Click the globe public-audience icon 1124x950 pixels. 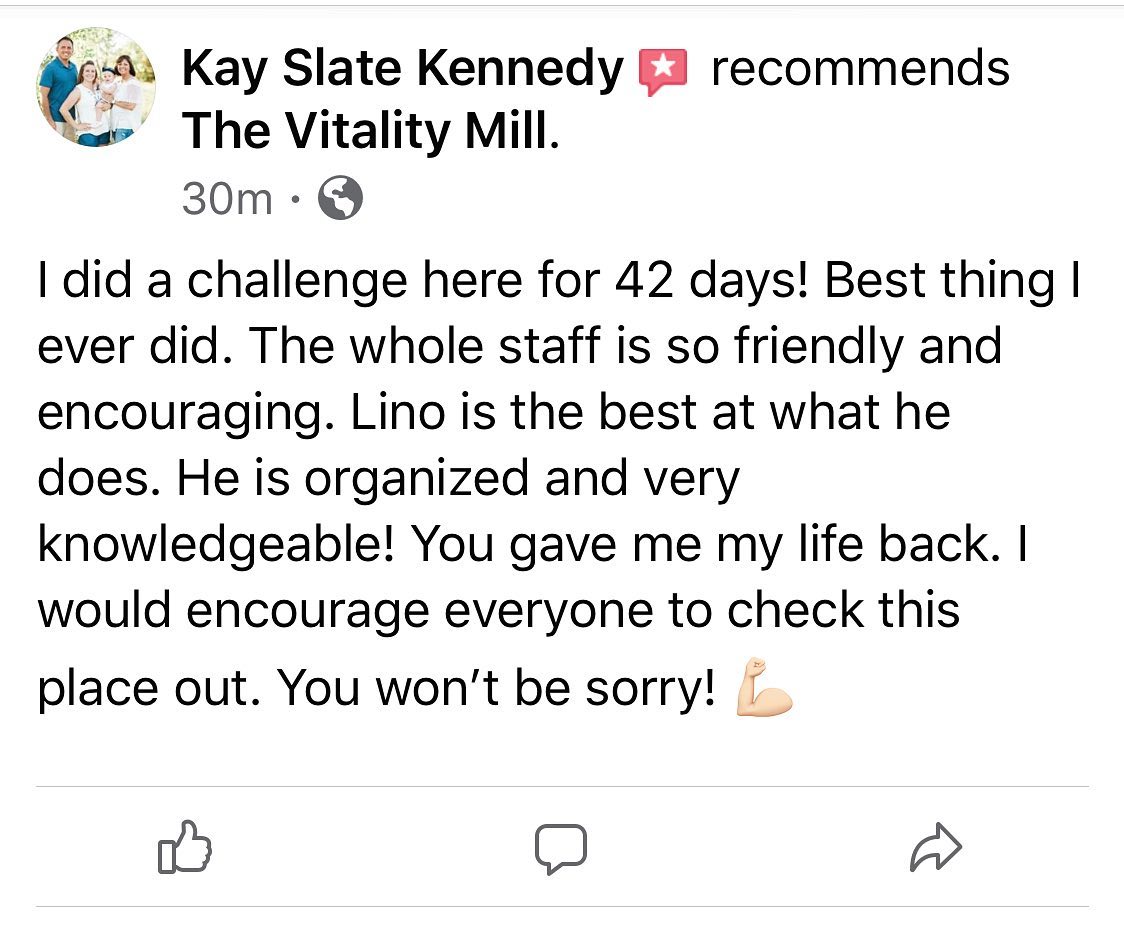[340, 199]
